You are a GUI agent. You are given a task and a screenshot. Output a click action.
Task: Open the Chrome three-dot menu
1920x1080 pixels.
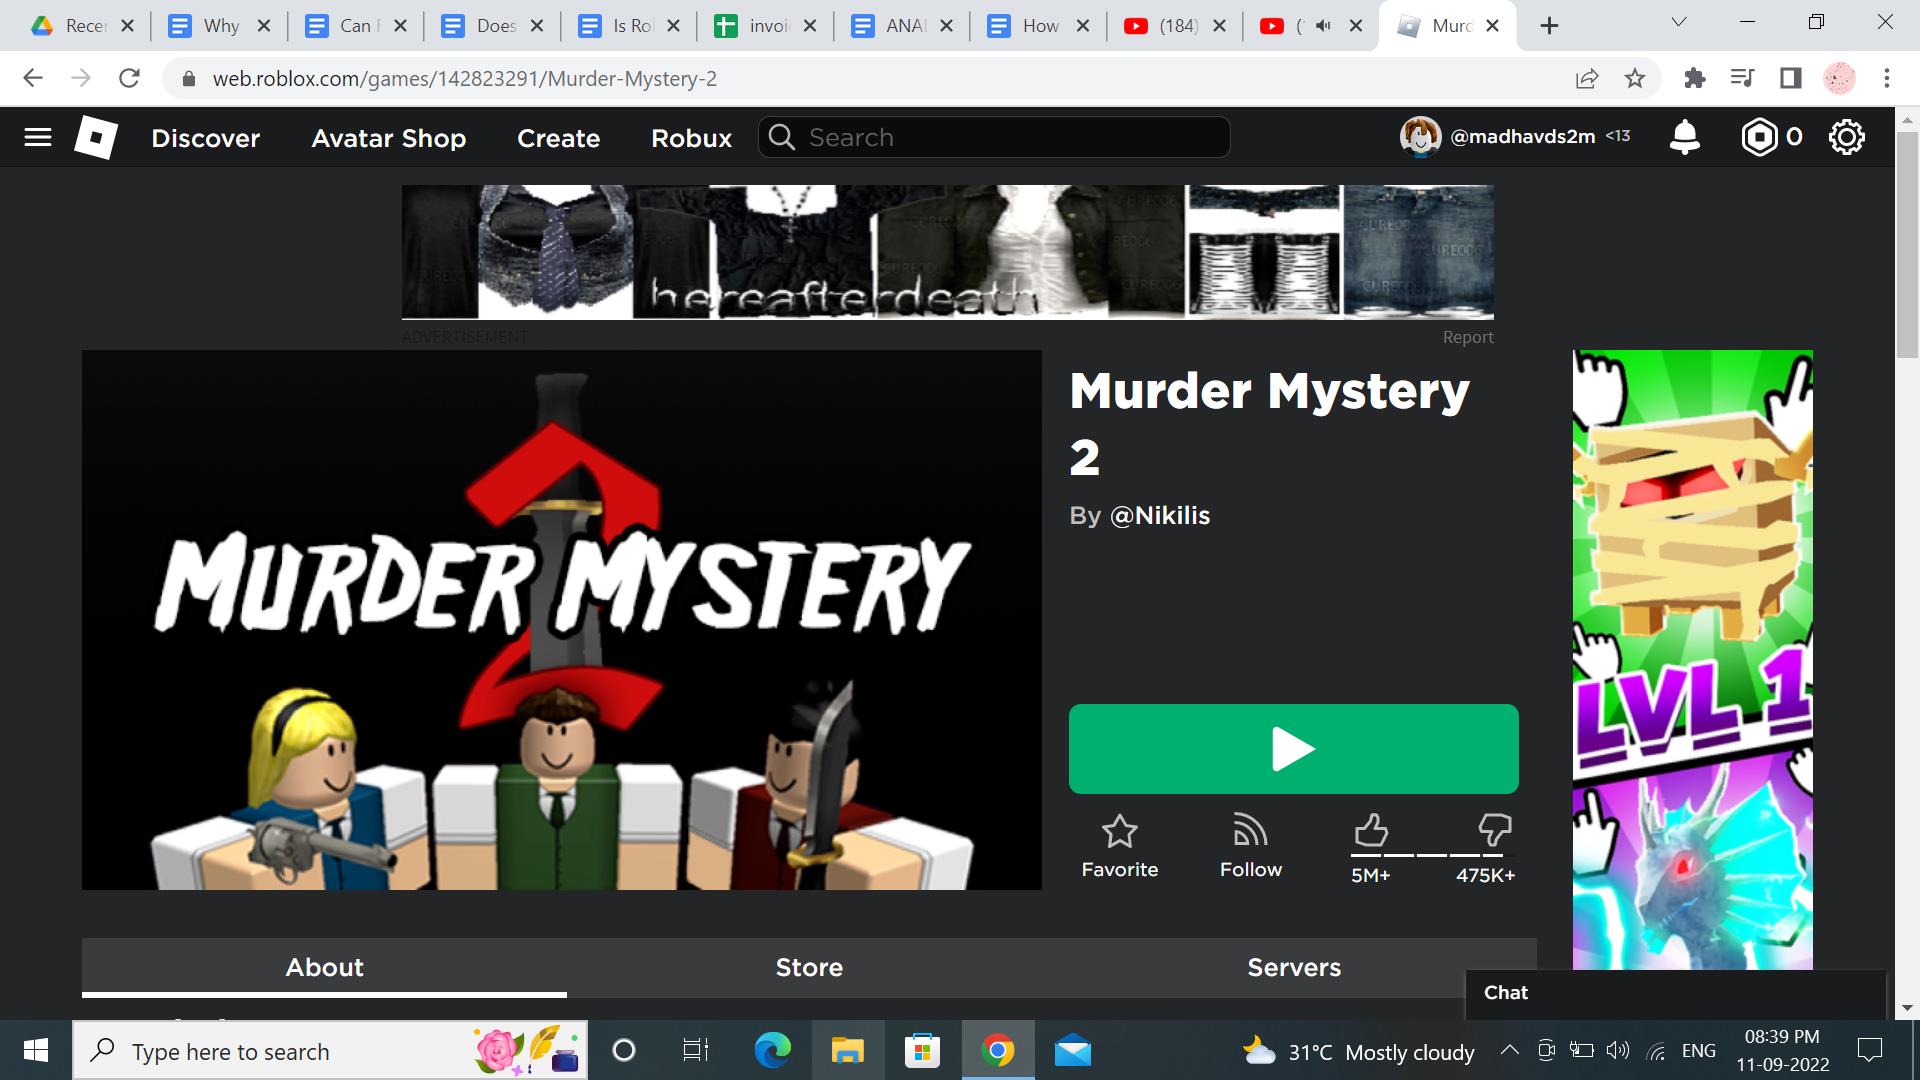pos(1887,78)
